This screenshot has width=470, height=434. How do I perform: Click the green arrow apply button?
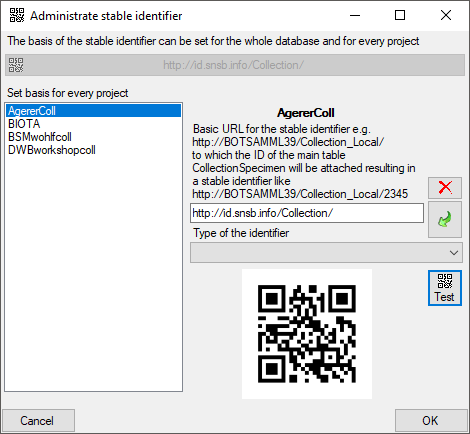[x=445, y=219]
